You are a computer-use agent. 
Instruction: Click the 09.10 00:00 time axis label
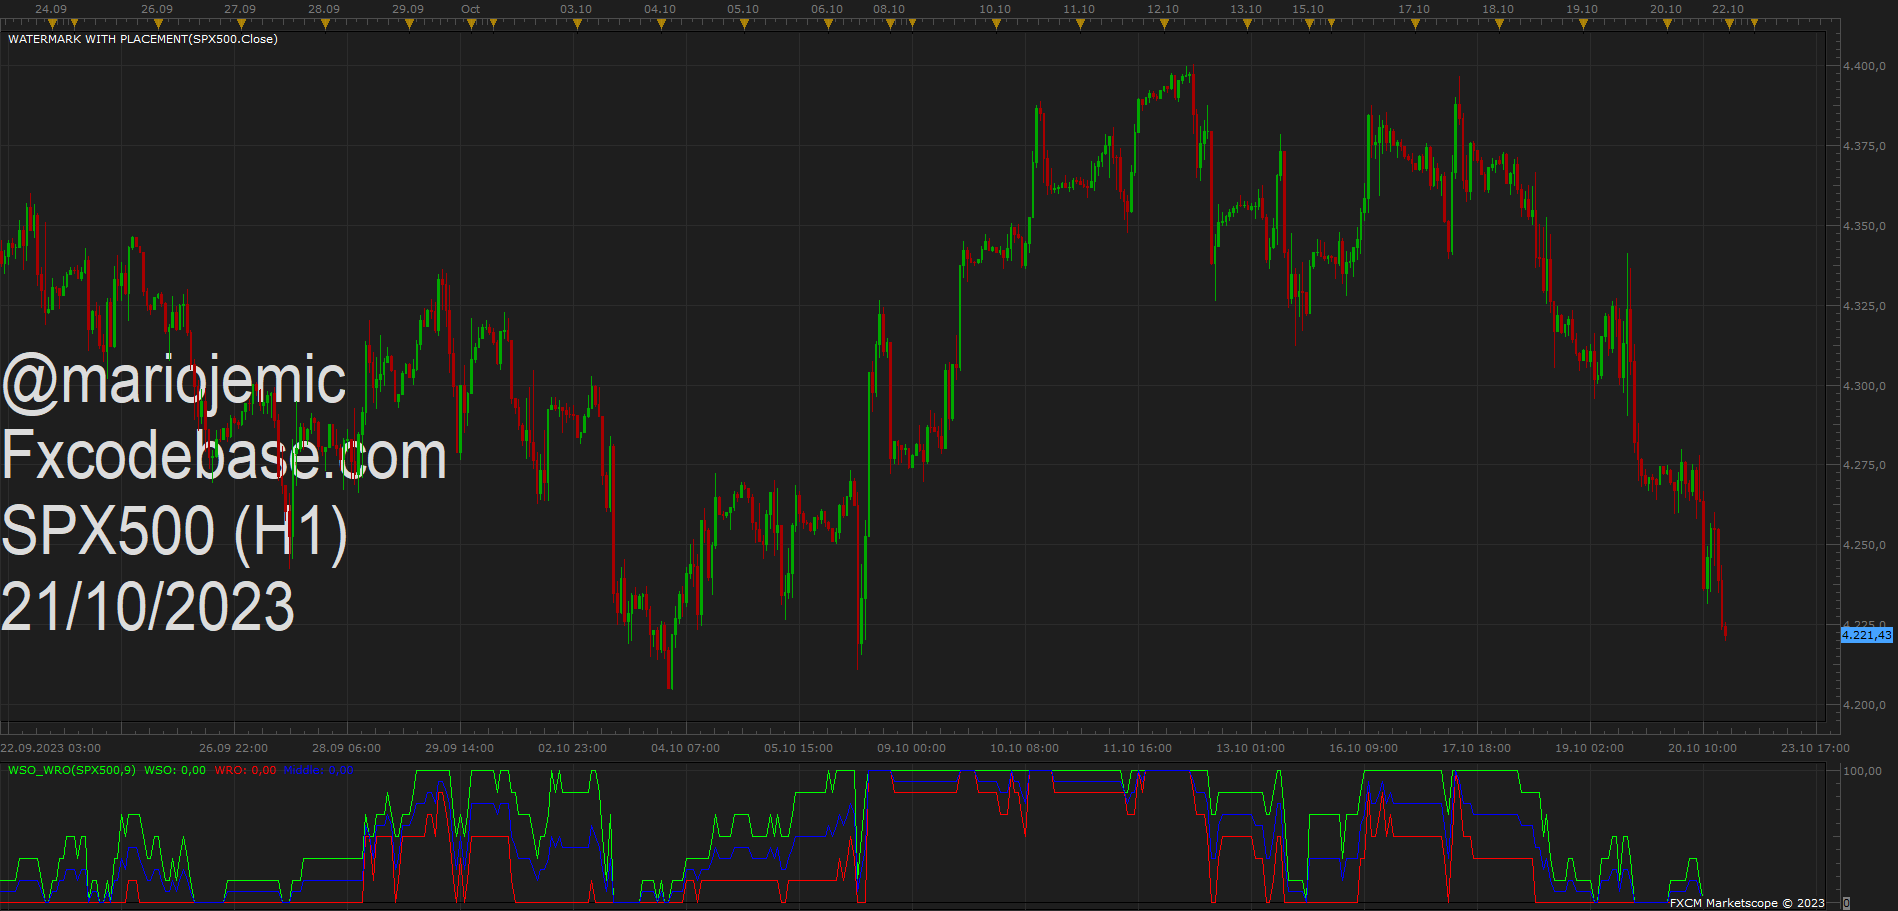pos(911,748)
